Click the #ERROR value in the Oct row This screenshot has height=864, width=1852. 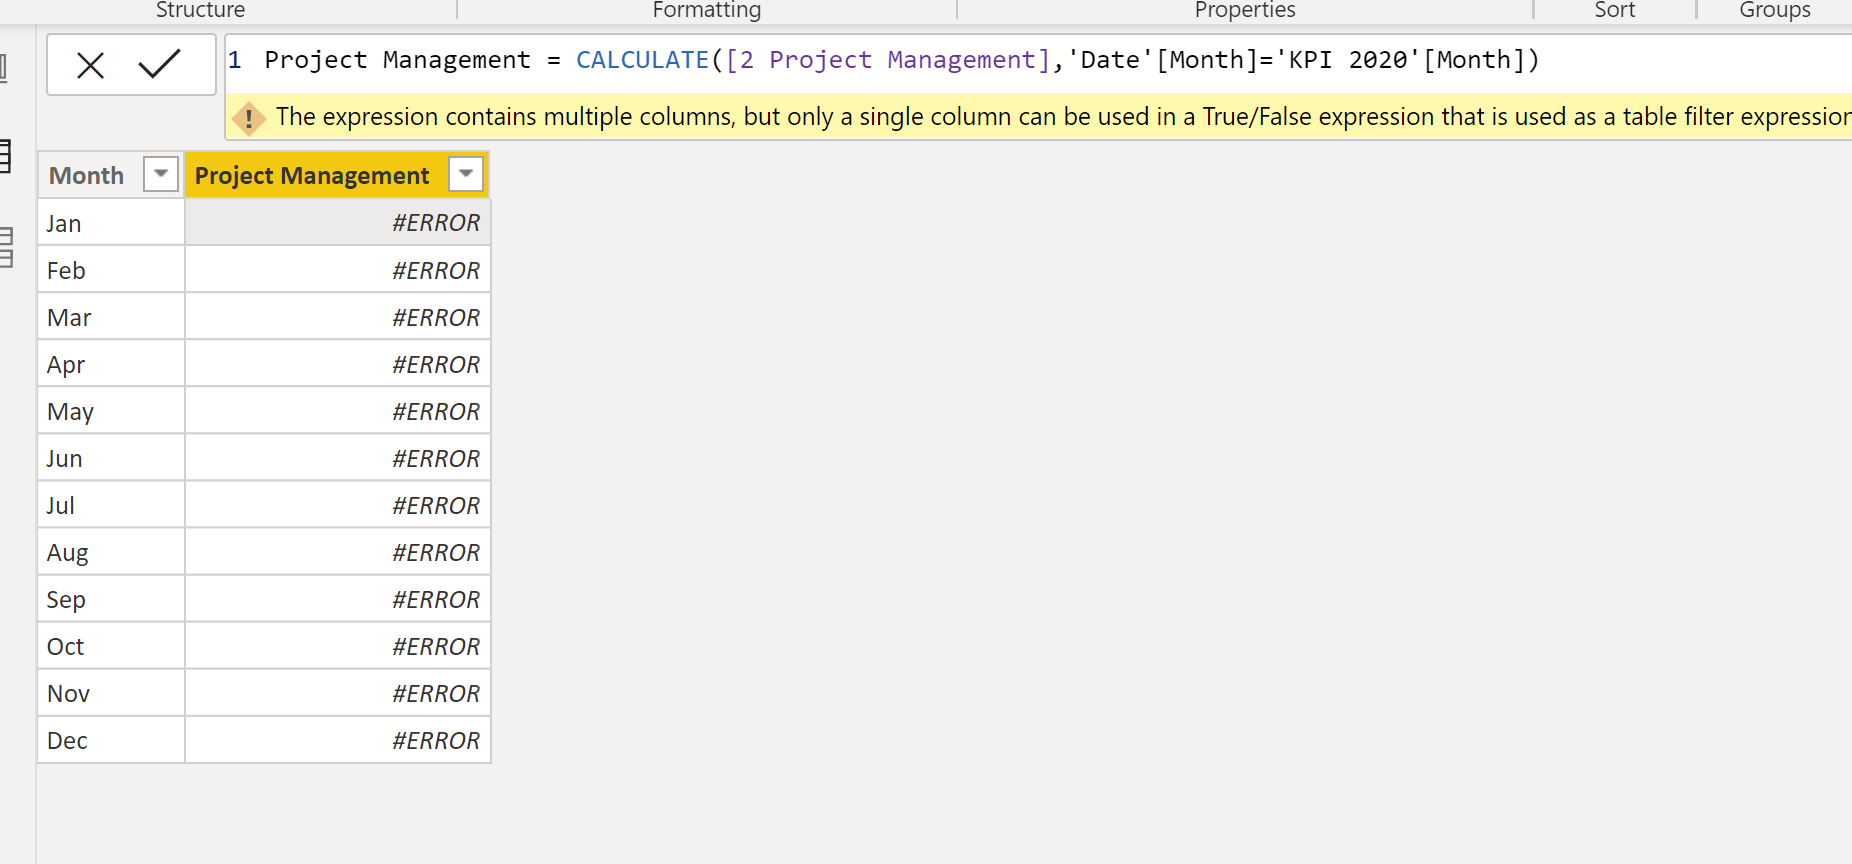click(436, 646)
